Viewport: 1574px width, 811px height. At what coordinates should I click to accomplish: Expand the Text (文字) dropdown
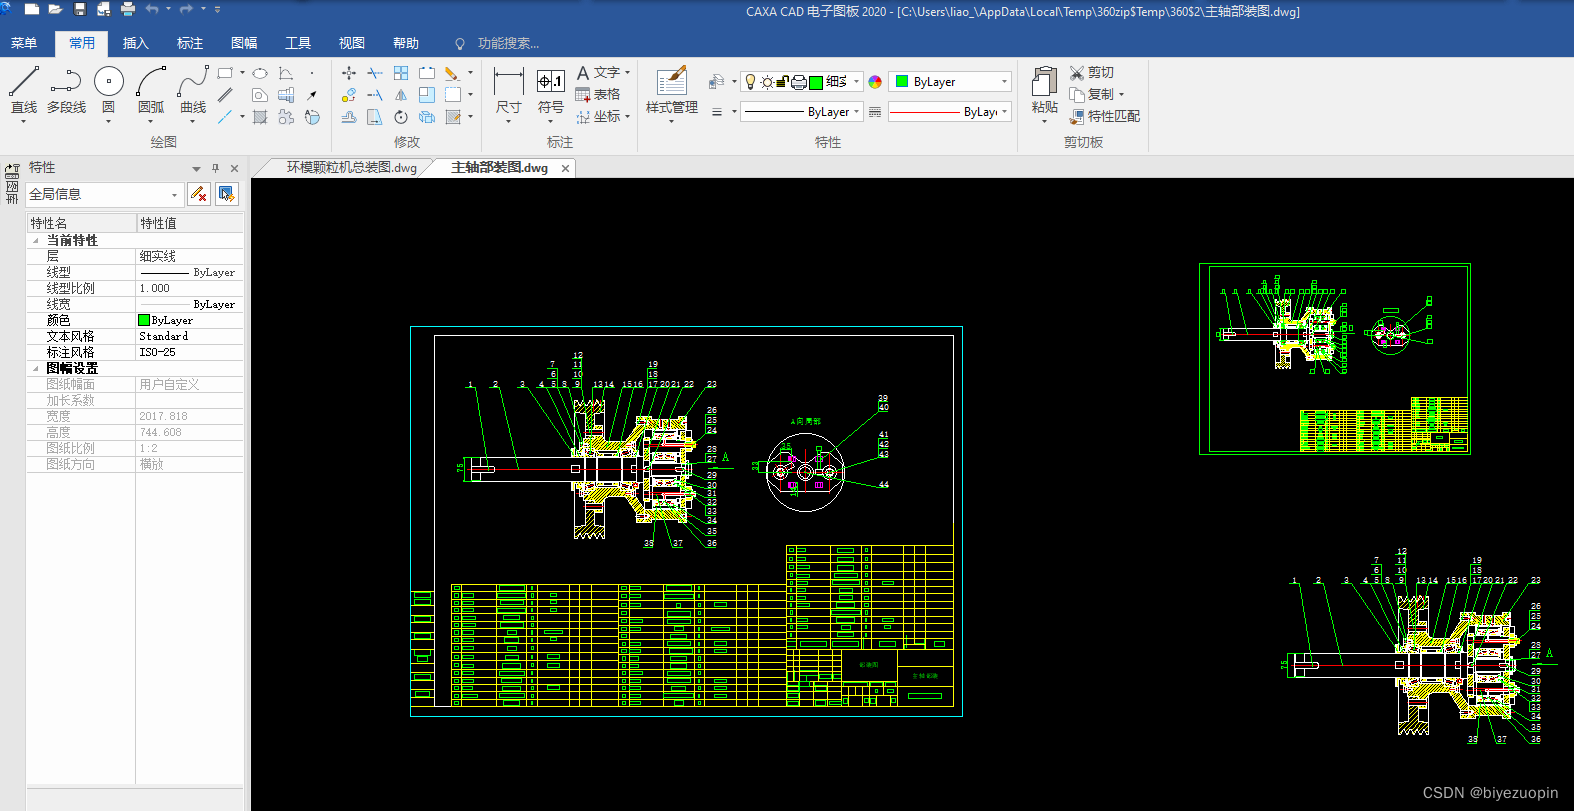(627, 73)
